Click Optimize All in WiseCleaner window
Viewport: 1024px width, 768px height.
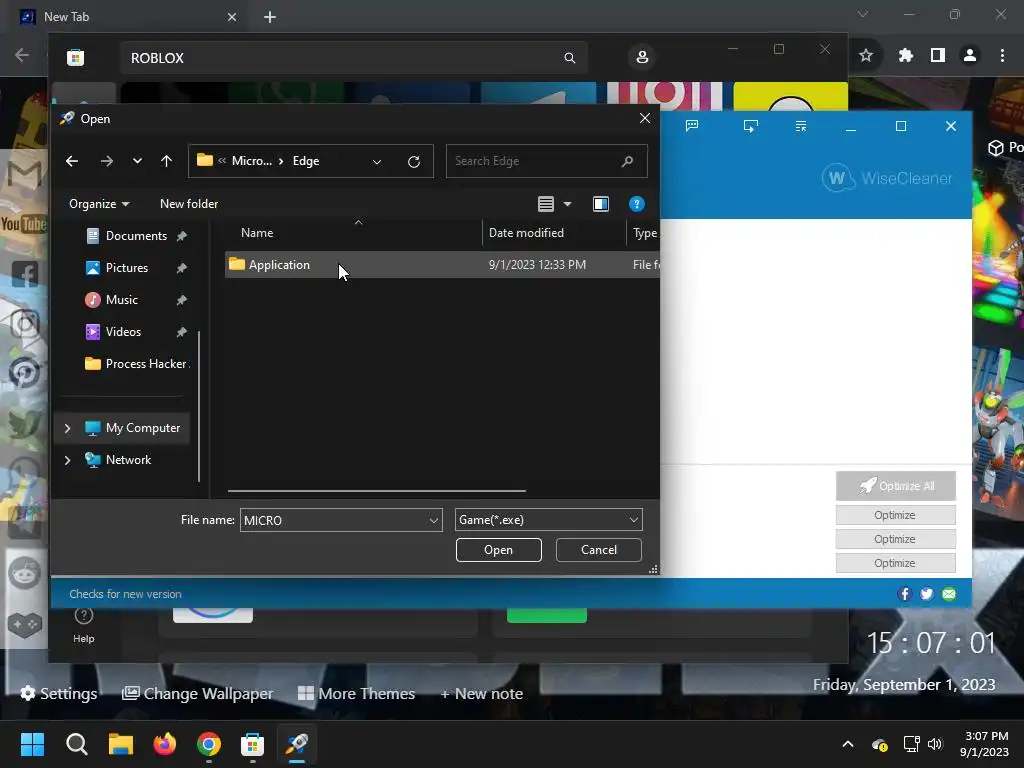[x=896, y=486]
